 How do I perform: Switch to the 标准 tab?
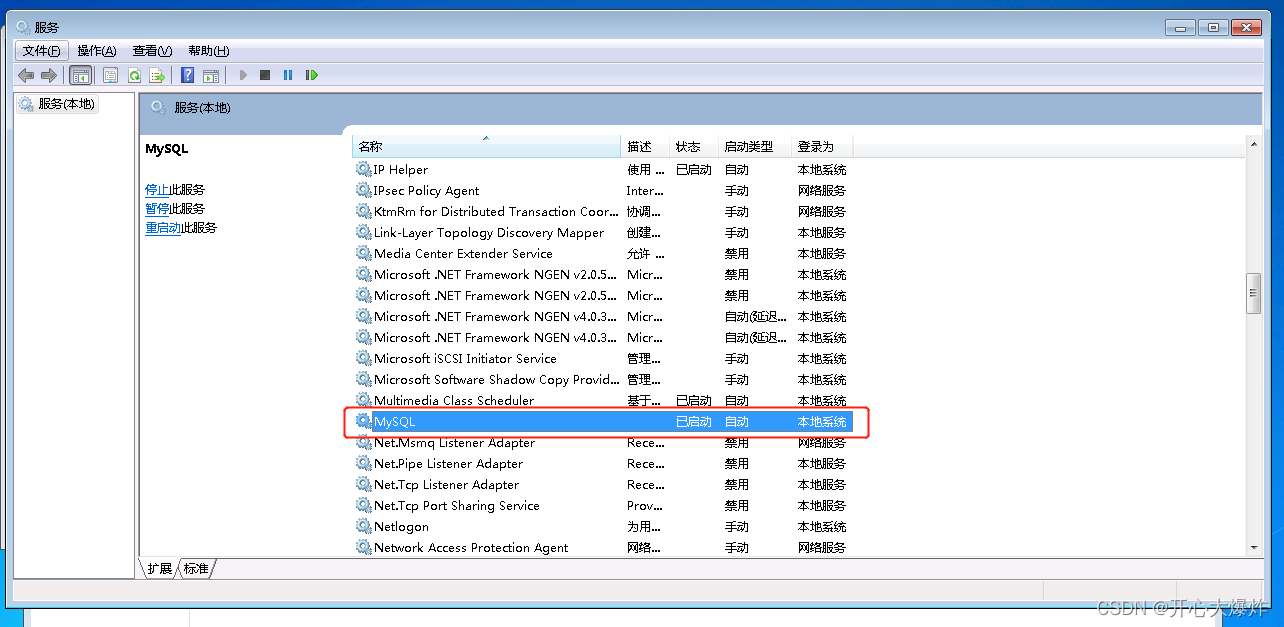pos(197,568)
